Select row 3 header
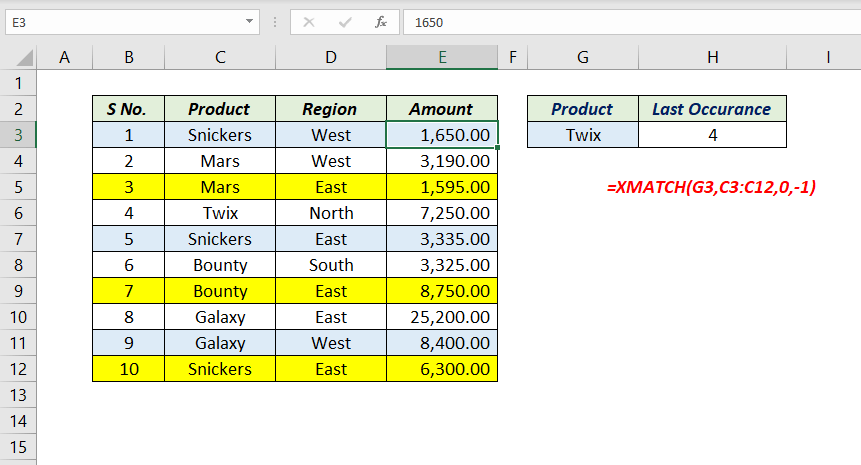 click(18, 135)
